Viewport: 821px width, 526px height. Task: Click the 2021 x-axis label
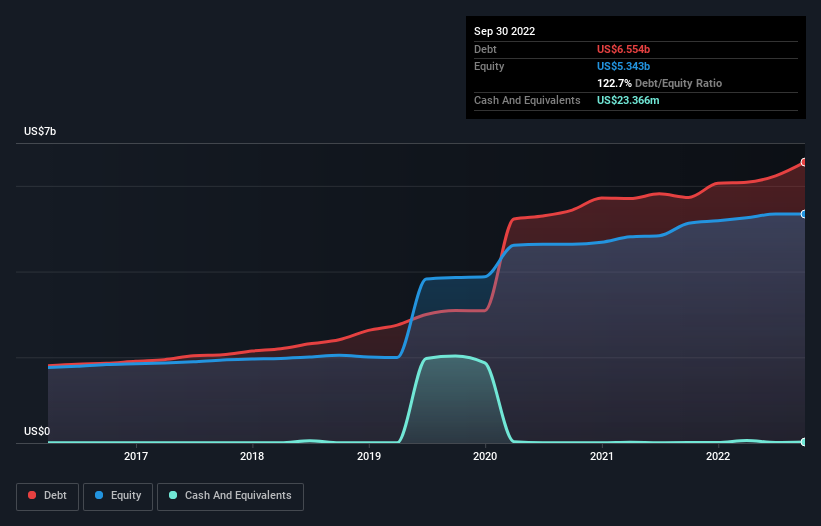click(x=602, y=456)
